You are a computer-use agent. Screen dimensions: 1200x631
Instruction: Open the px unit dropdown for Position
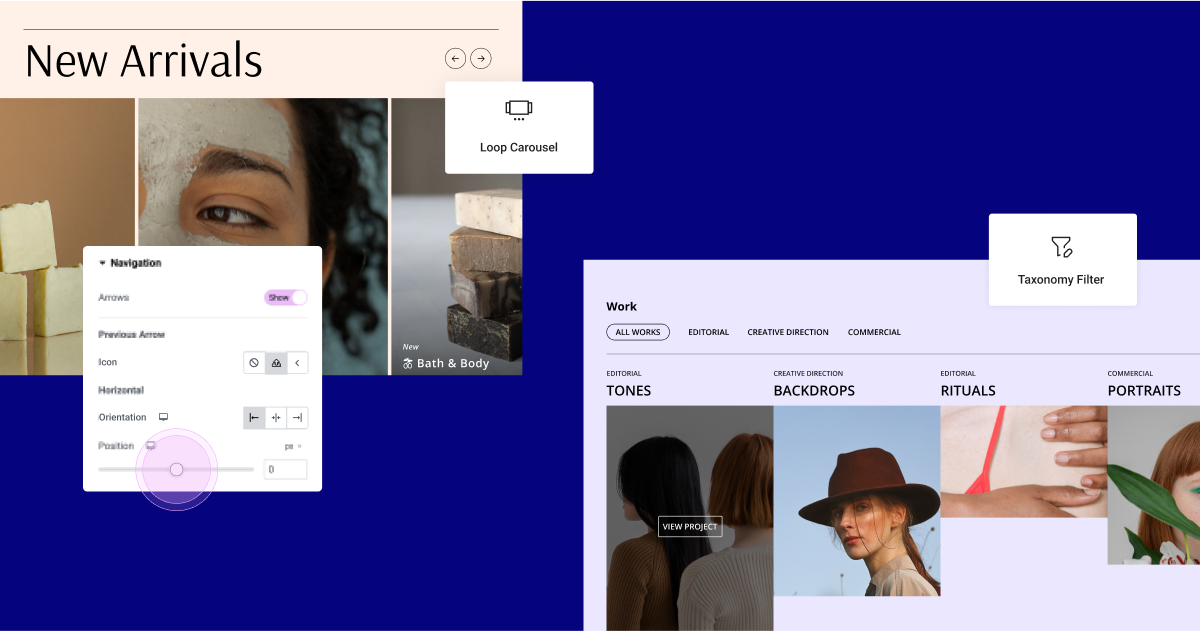293,446
